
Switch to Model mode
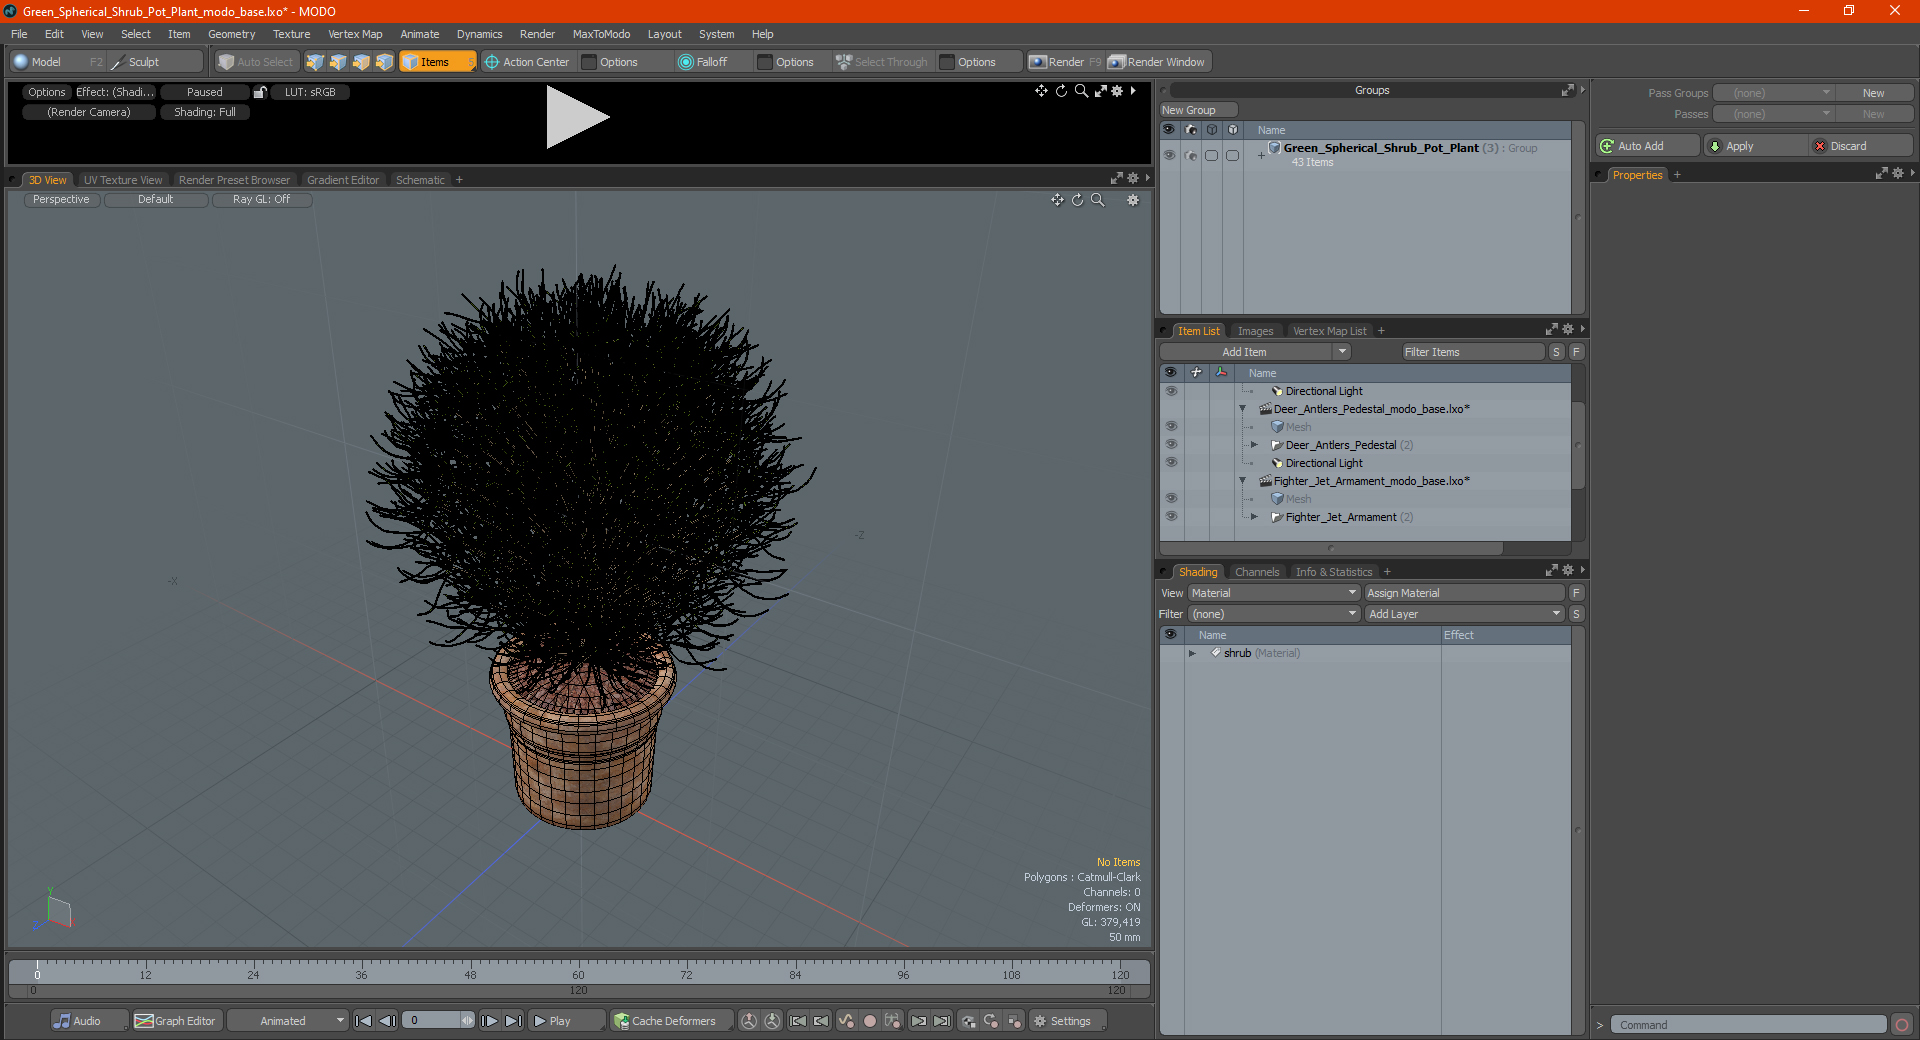point(57,62)
